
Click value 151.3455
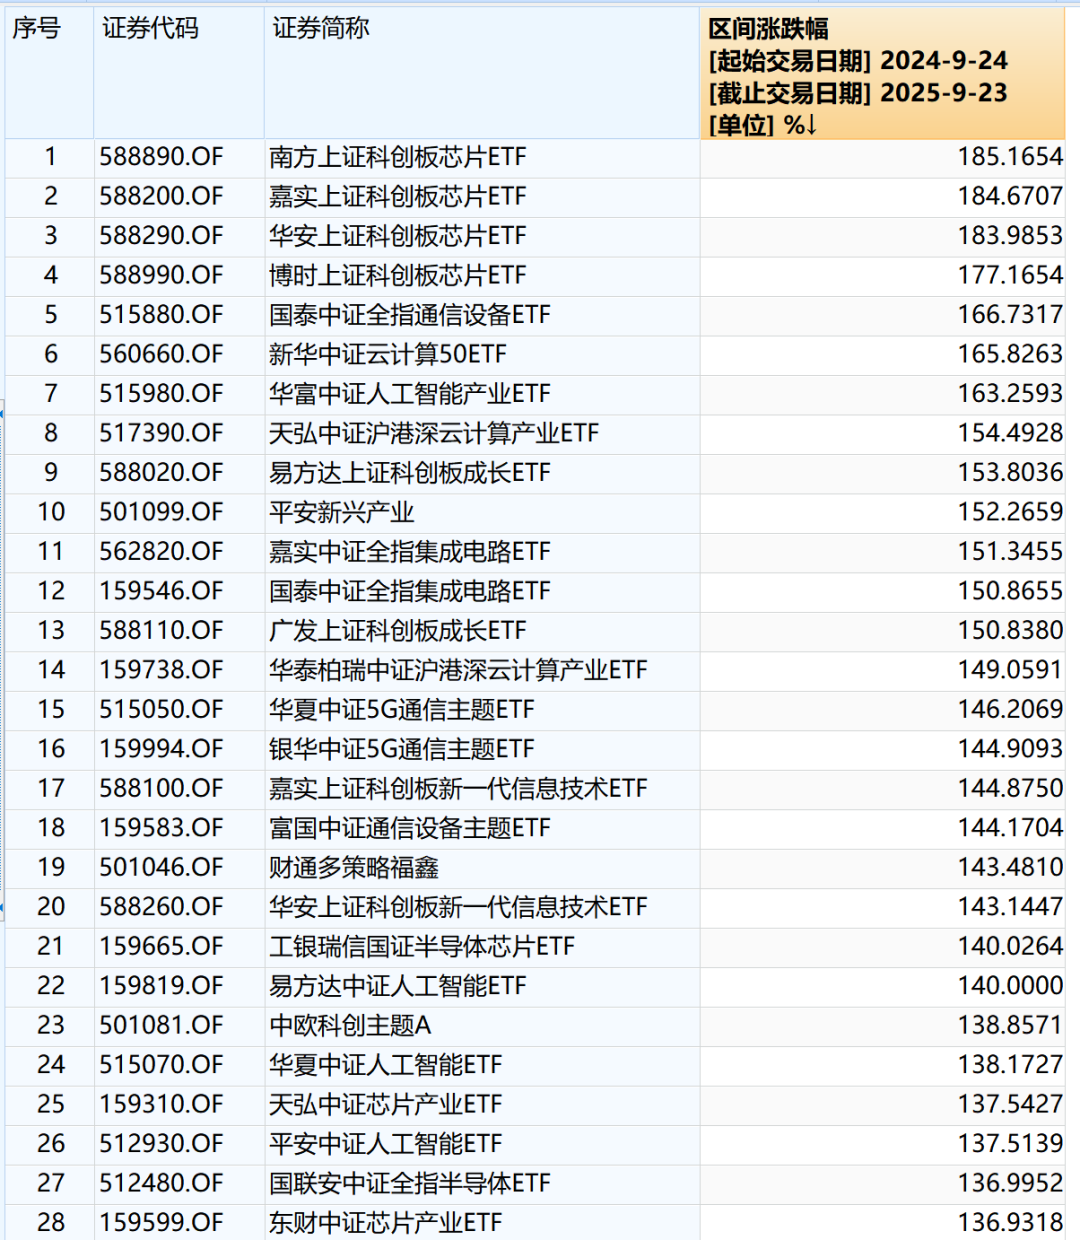(1010, 552)
